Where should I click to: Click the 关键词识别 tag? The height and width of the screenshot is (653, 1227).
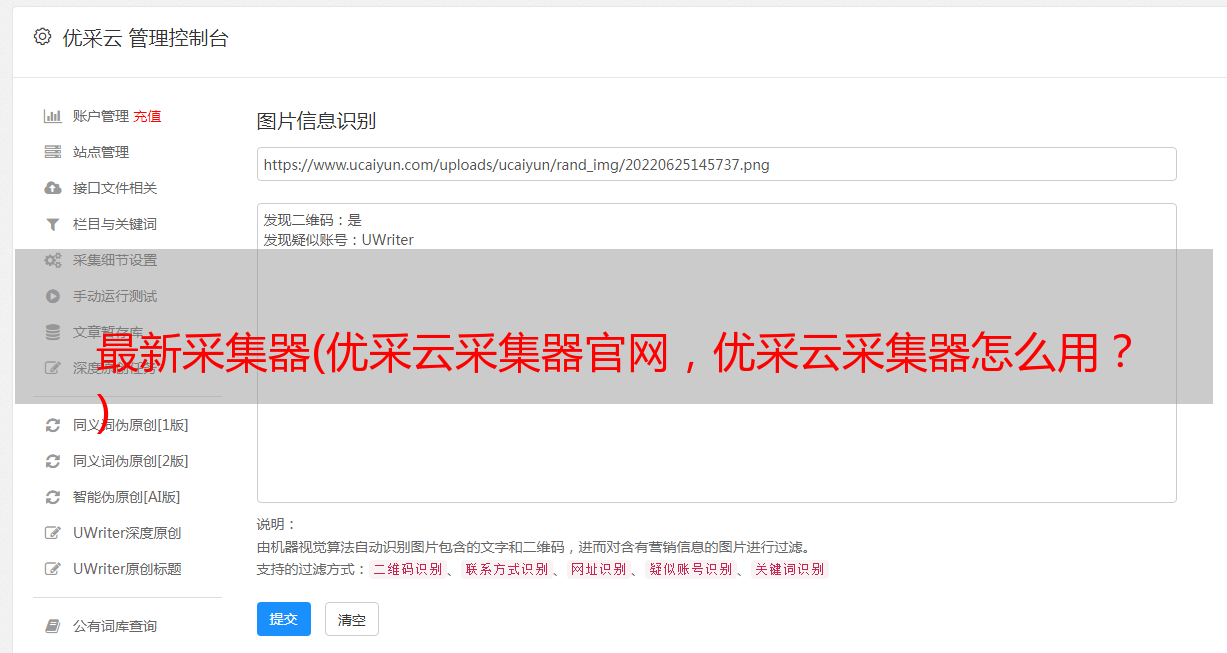(x=790, y=569)
